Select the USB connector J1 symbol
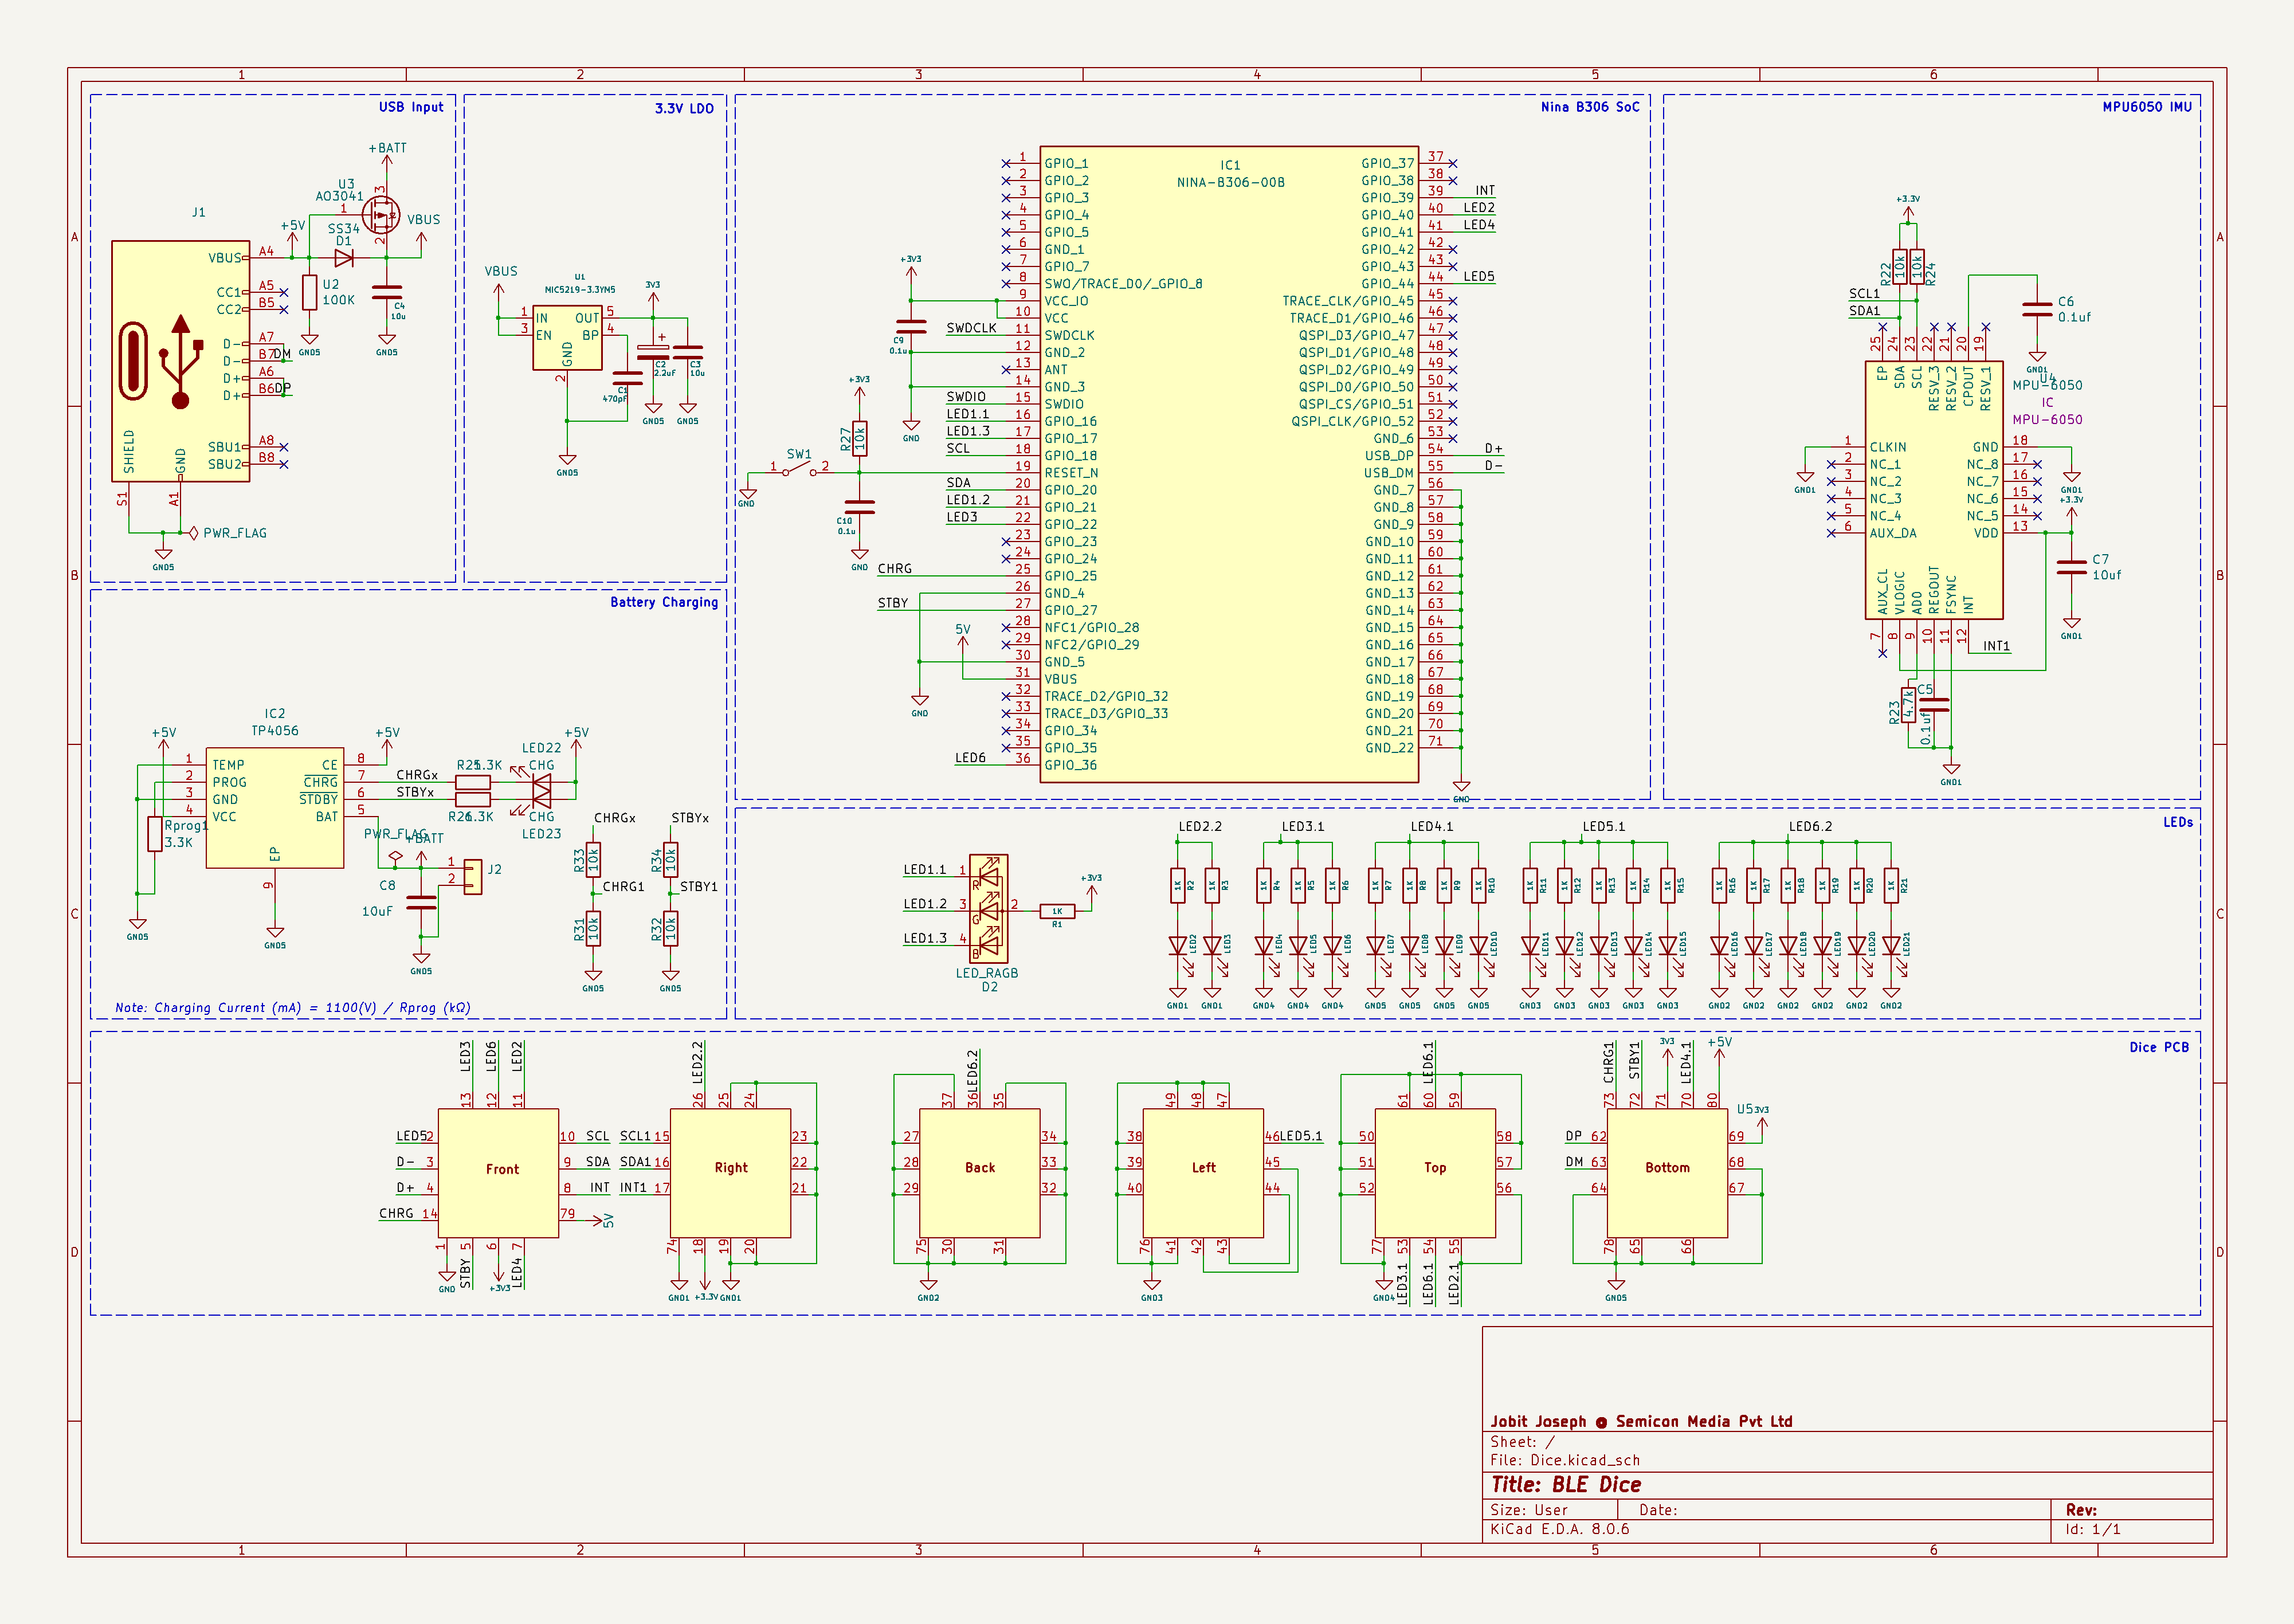The width and height of the screenshot is (2294, 1624). point(180,361)
